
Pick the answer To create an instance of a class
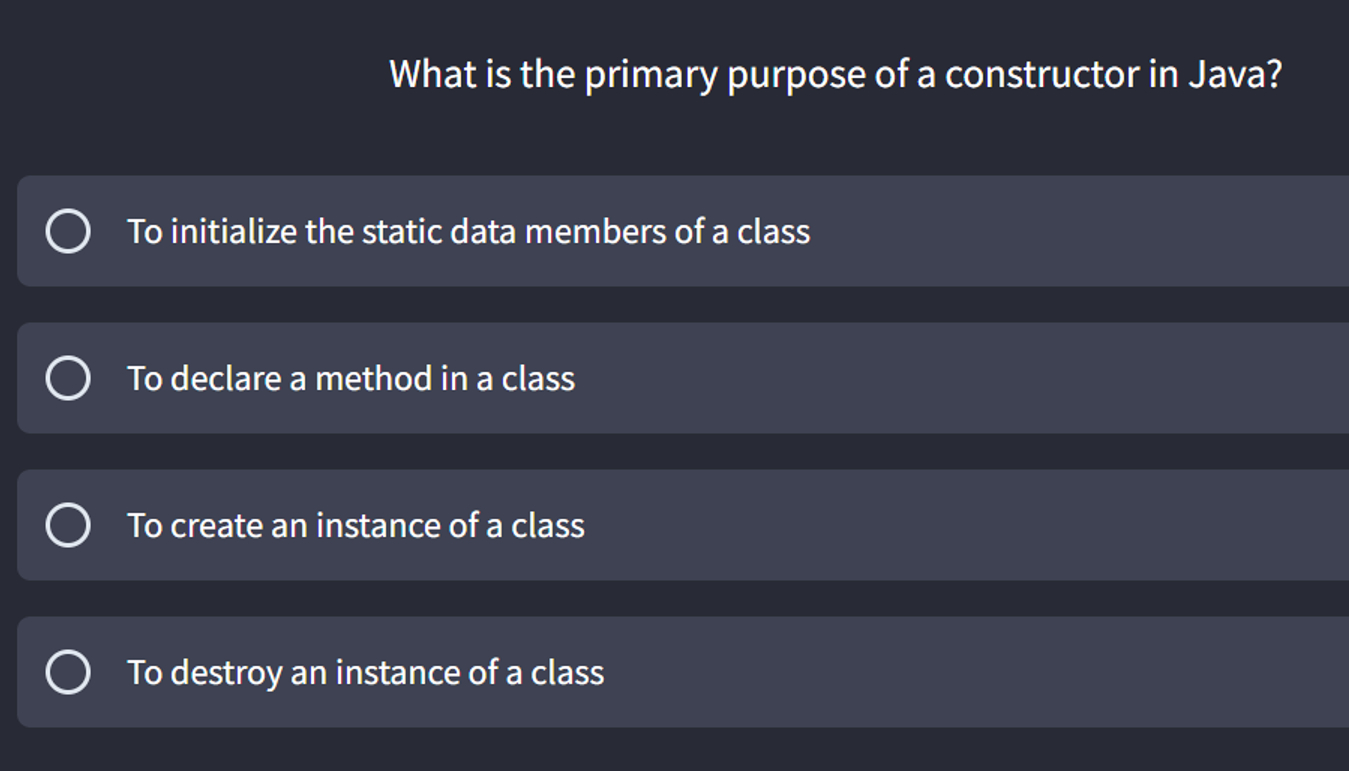click(355, 525)
